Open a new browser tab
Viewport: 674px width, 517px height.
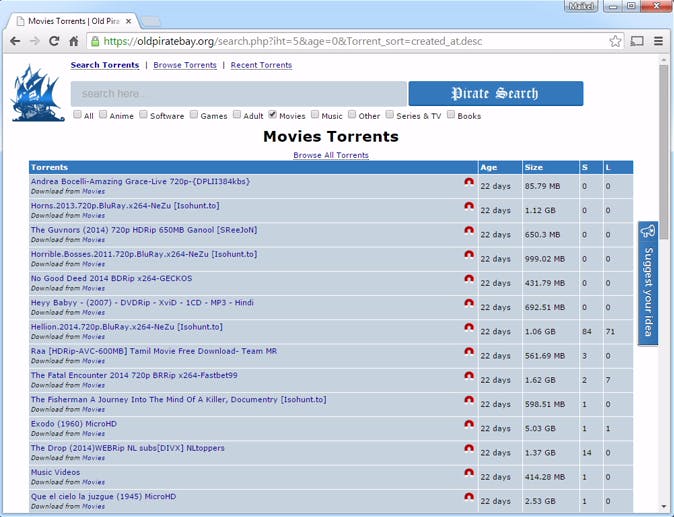tap(151, 21)
